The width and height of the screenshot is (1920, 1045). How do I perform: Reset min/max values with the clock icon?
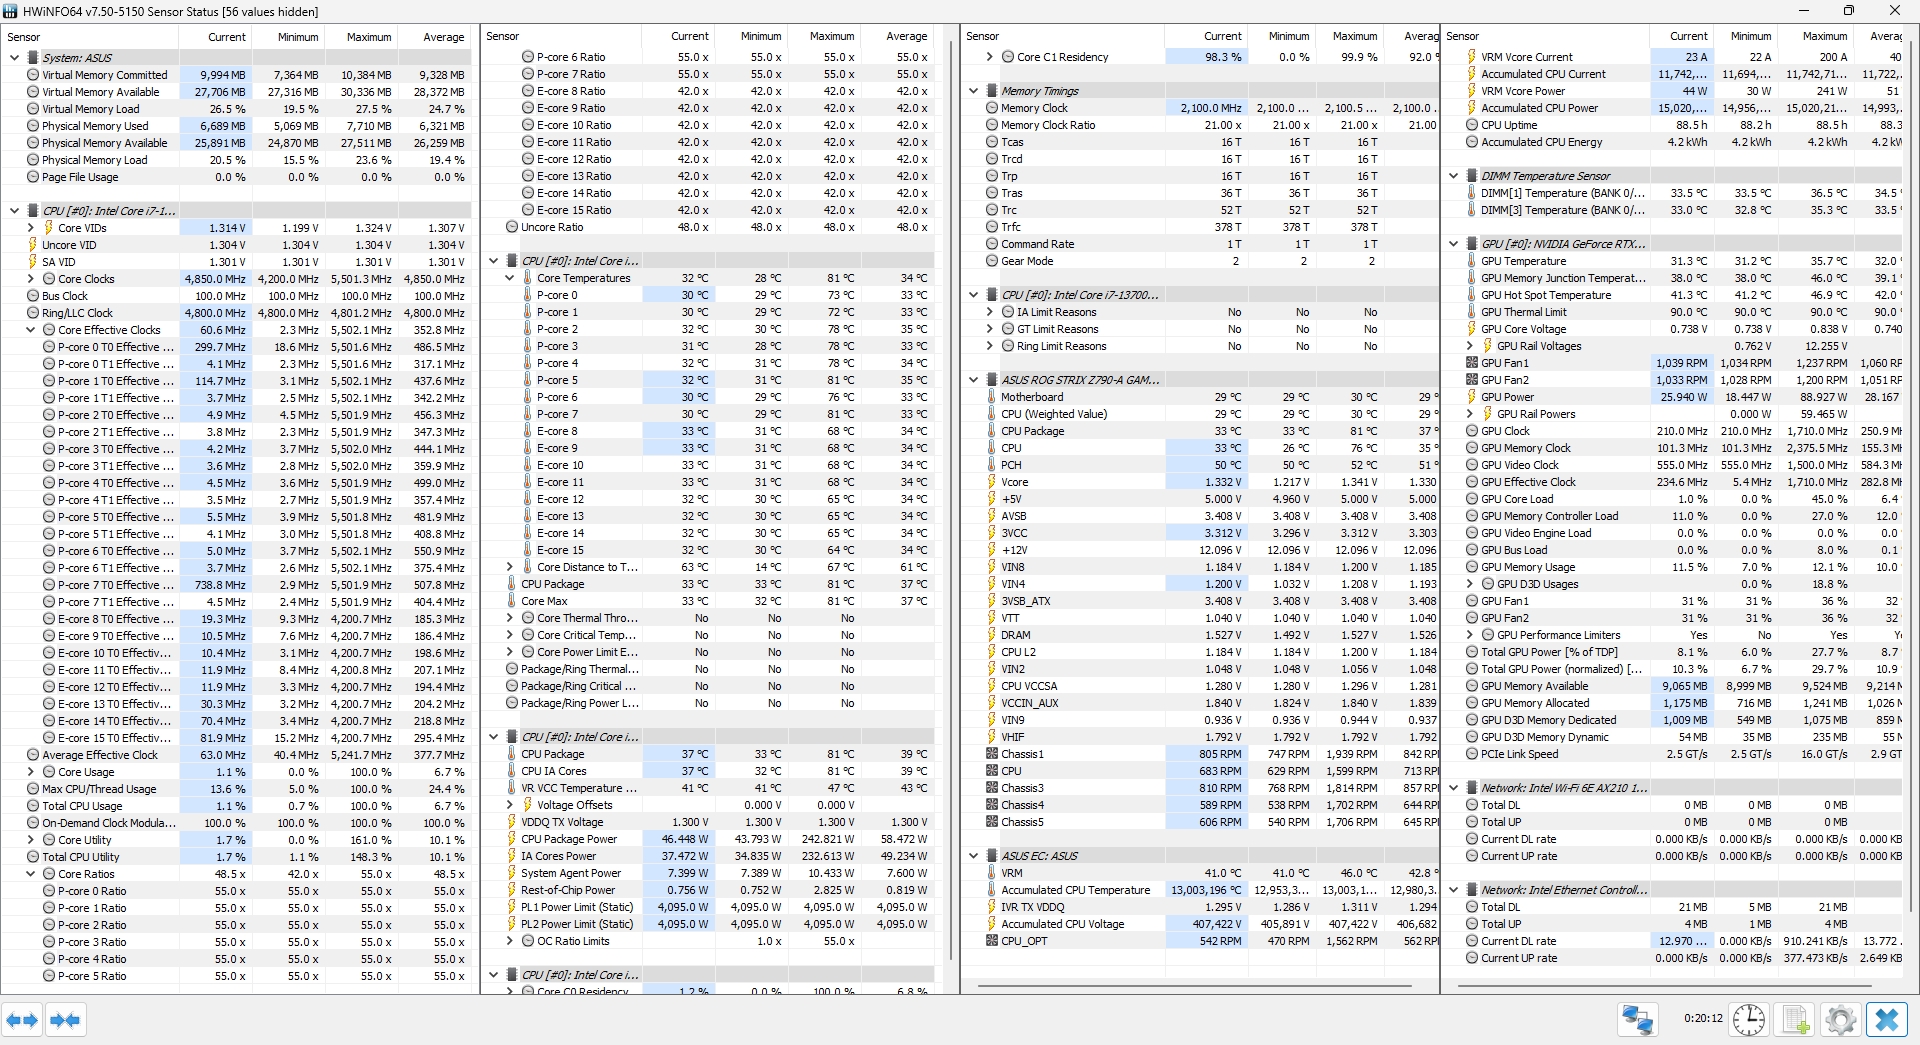point(1748,1020)
